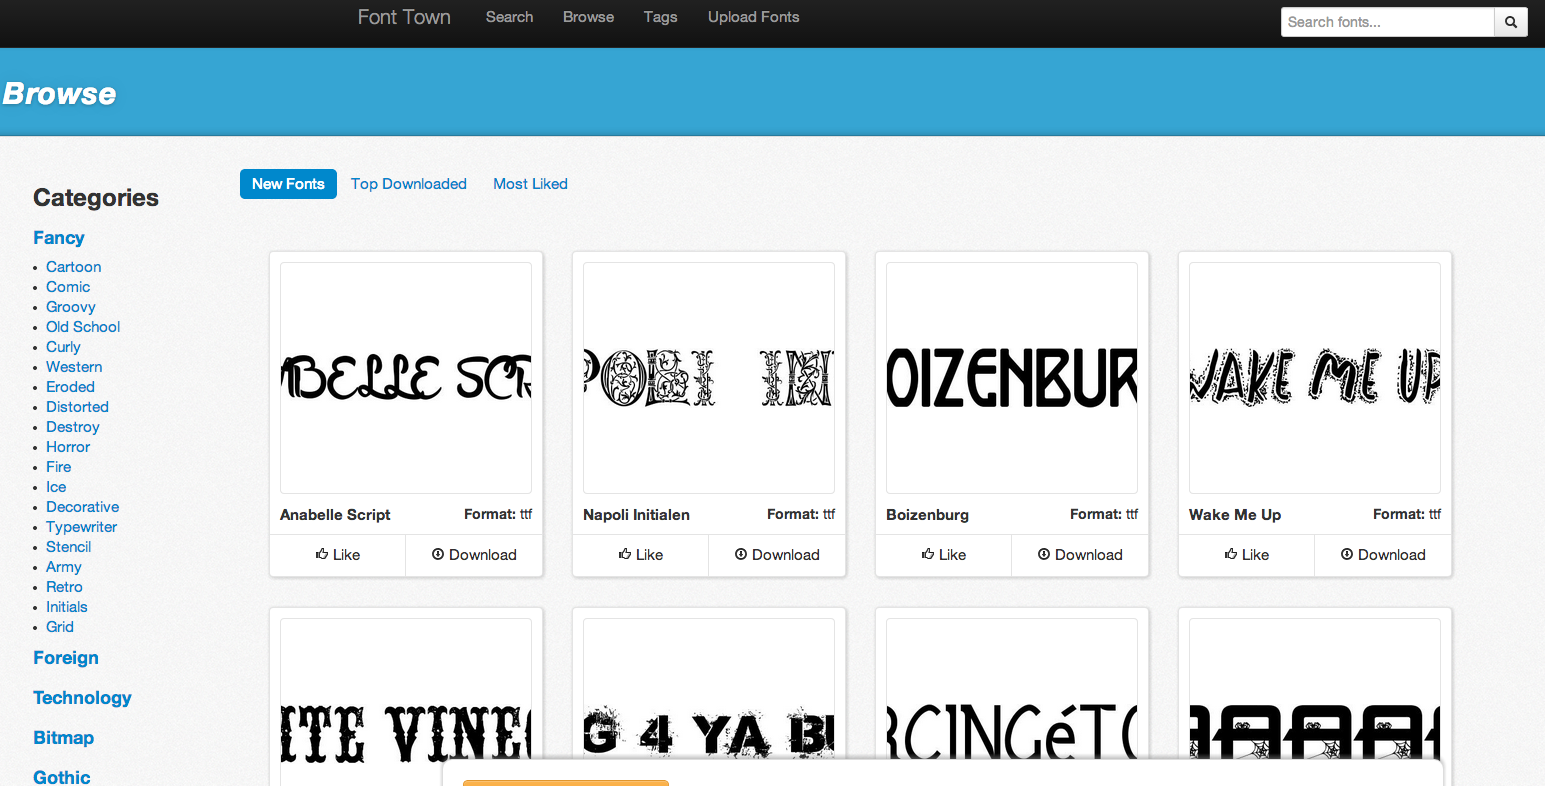Screen dimensions: 1545x786
Task: Download the Boizenburg font
Action: (1080, 555)
